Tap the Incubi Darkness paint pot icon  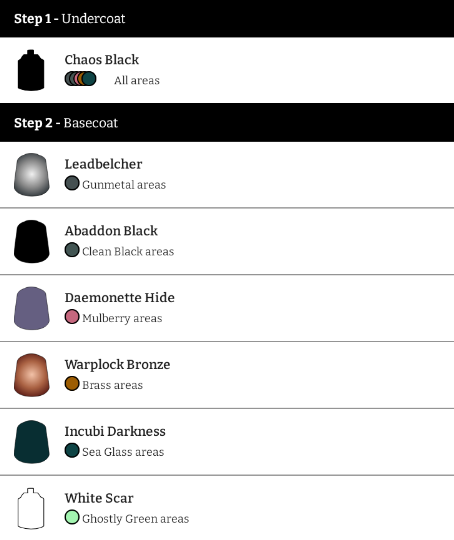pos(32,442)
